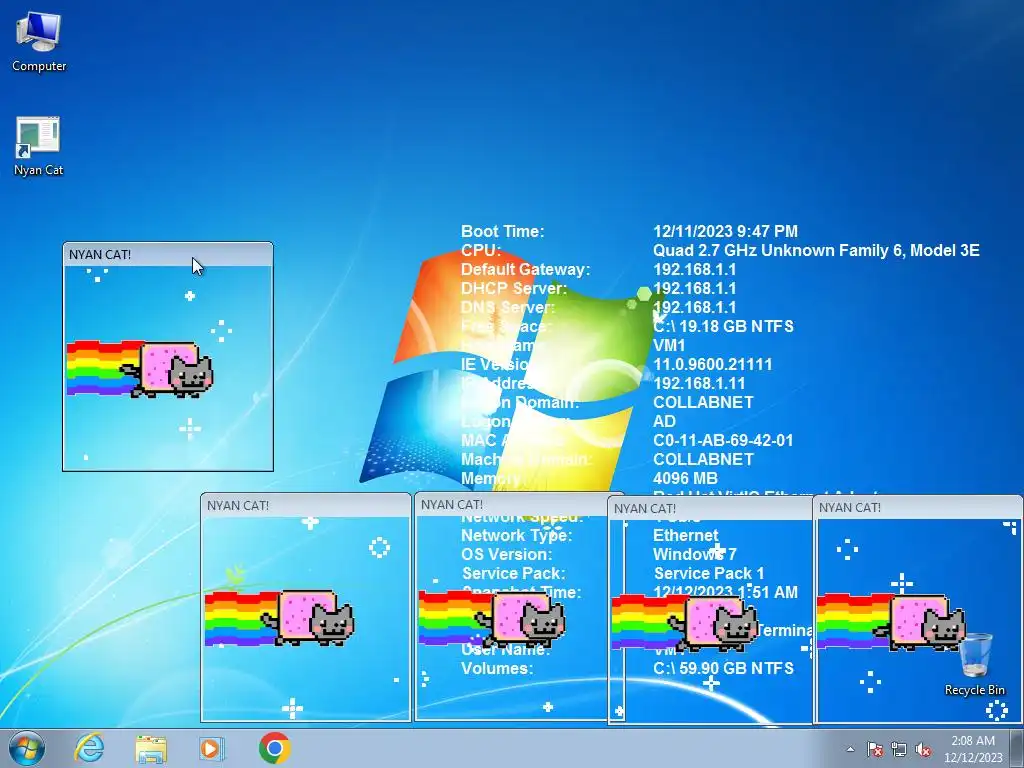Click the 'Quad 2.7 GHz Unknown Family 6, Model 3E' text

point(816,250)
